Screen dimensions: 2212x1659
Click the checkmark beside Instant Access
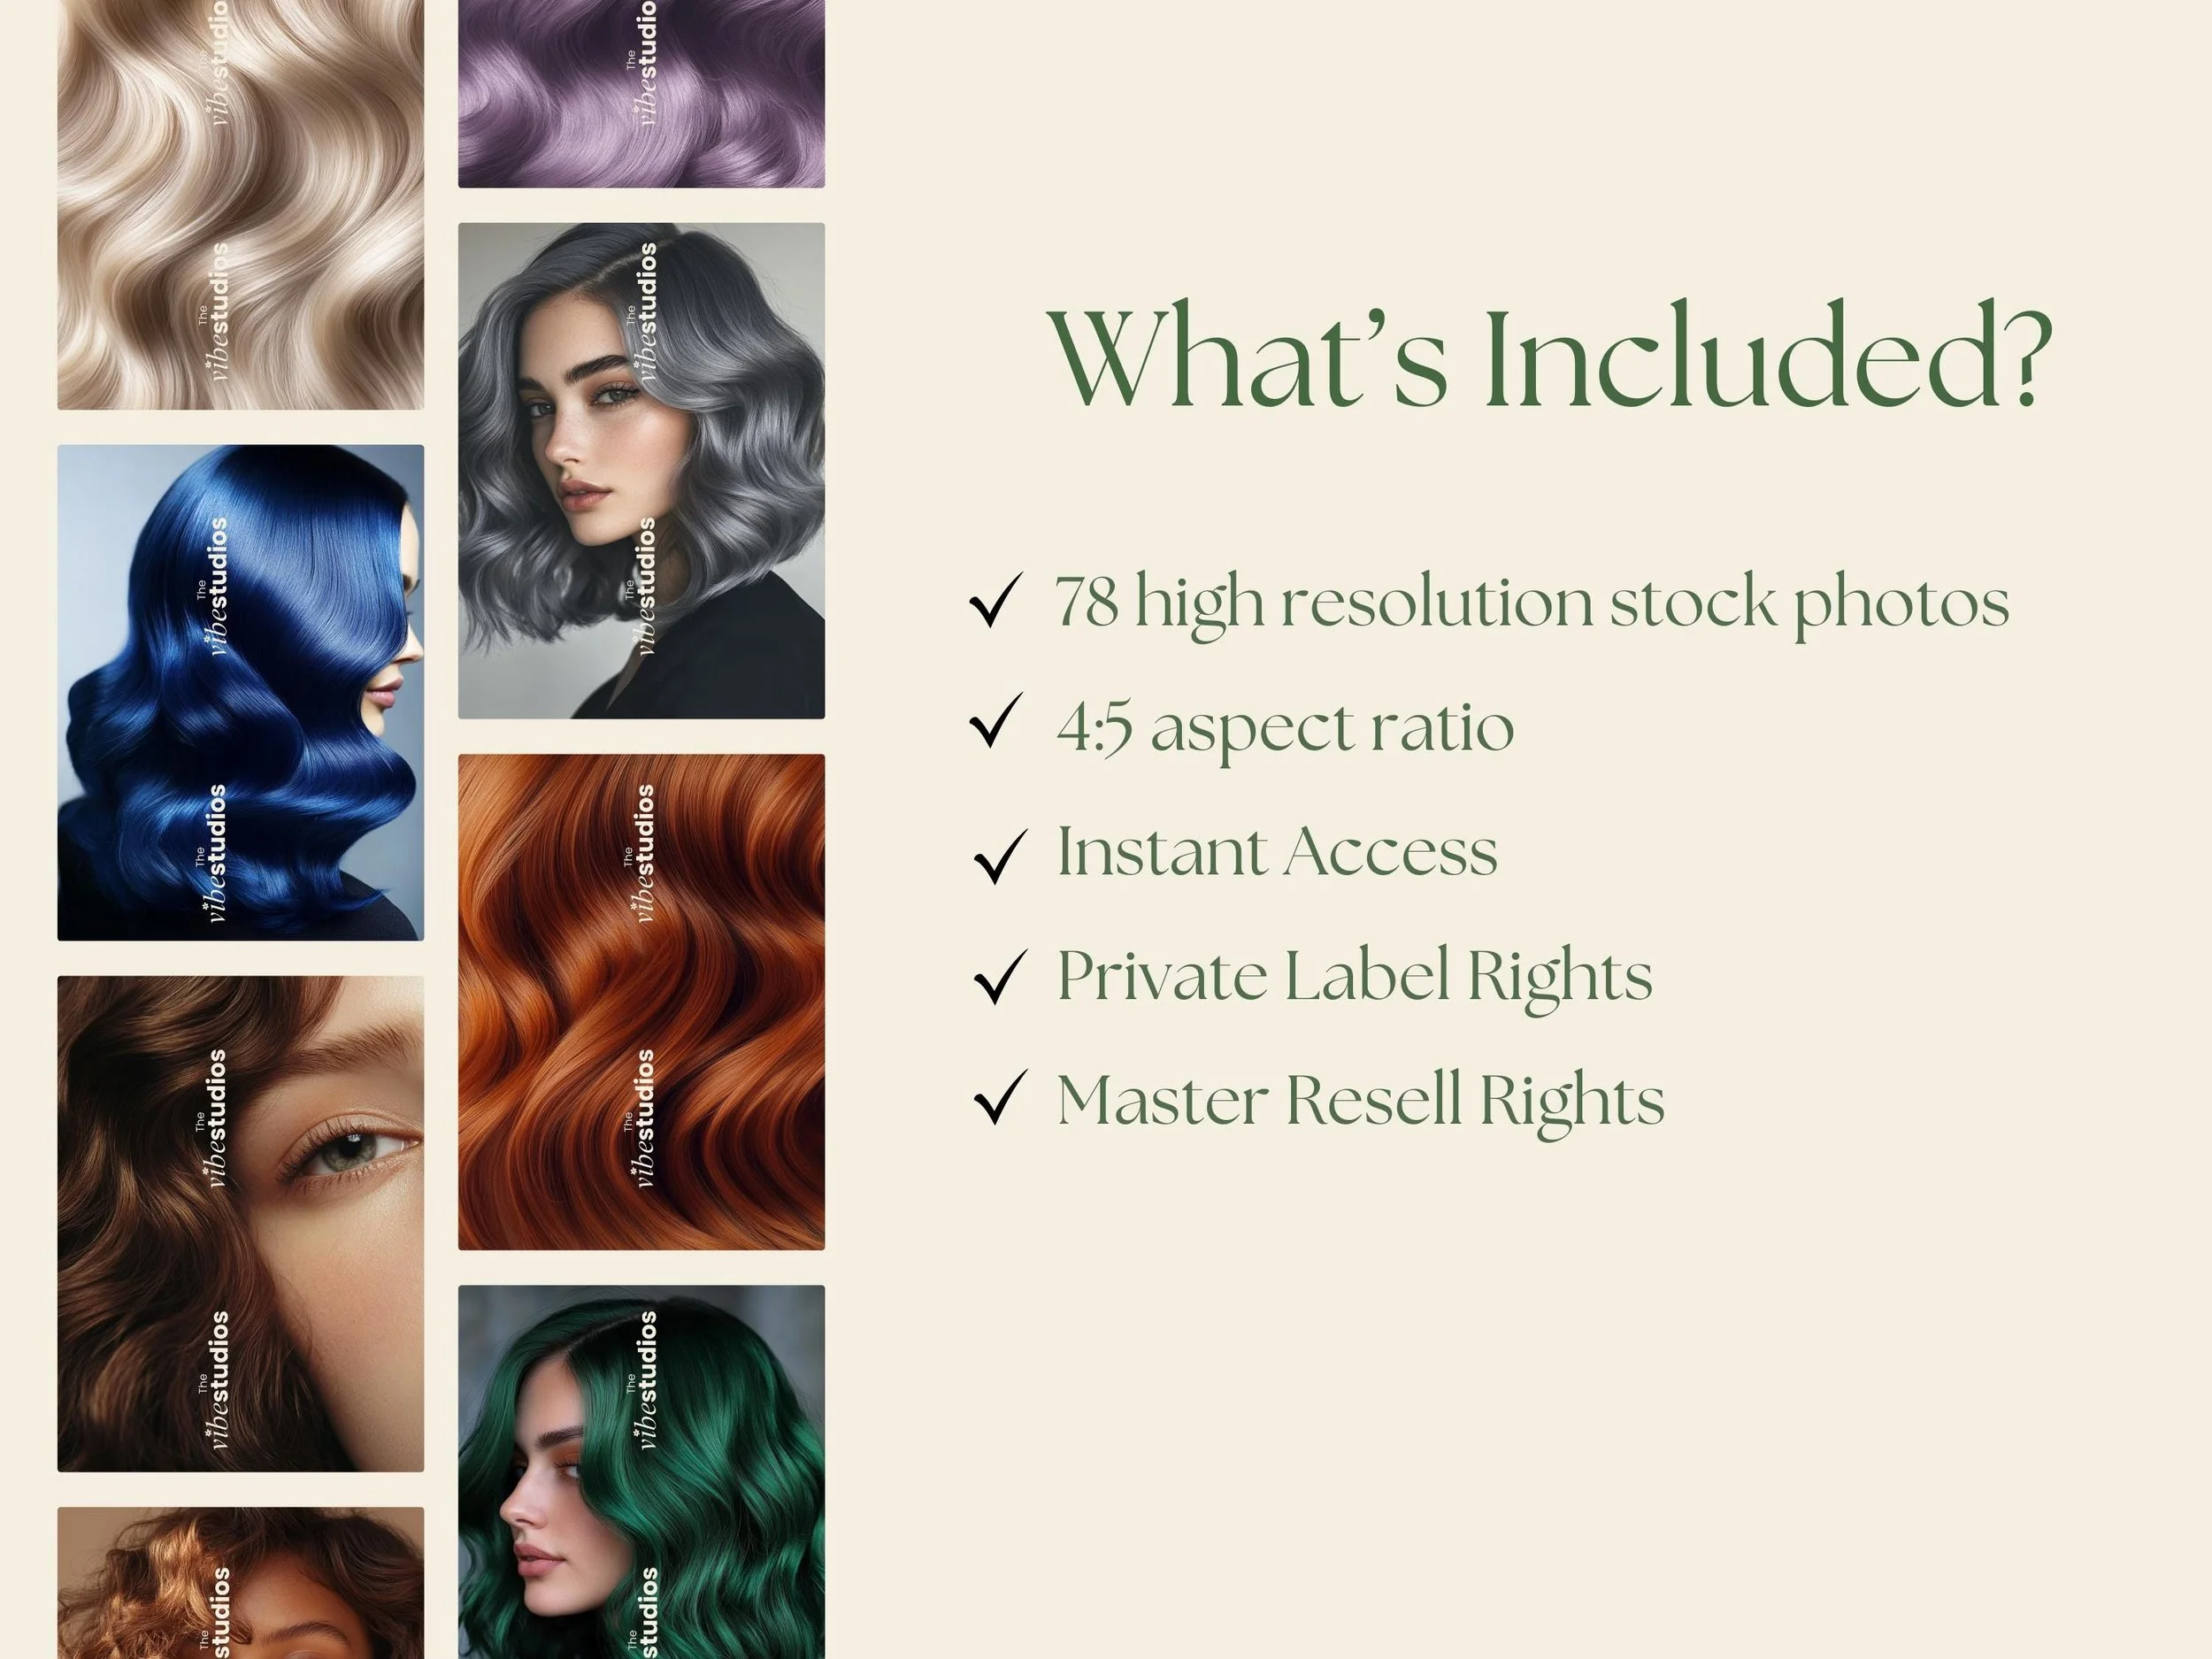pos(1000,857)
